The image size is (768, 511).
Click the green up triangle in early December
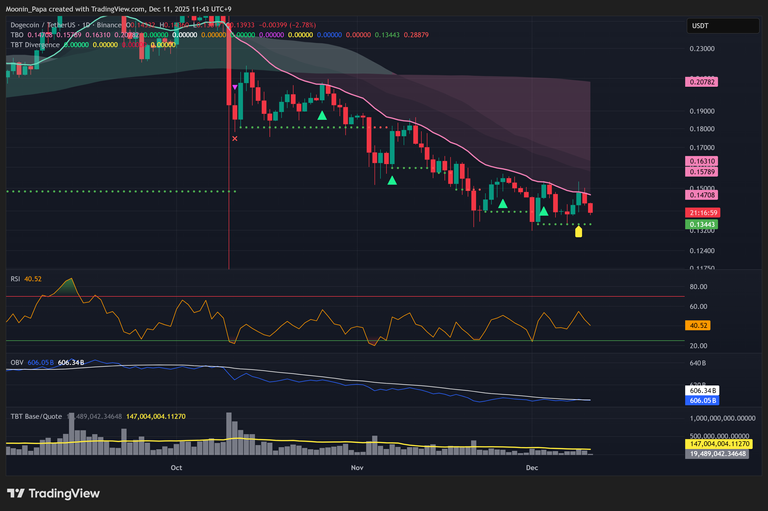[543, 211]
